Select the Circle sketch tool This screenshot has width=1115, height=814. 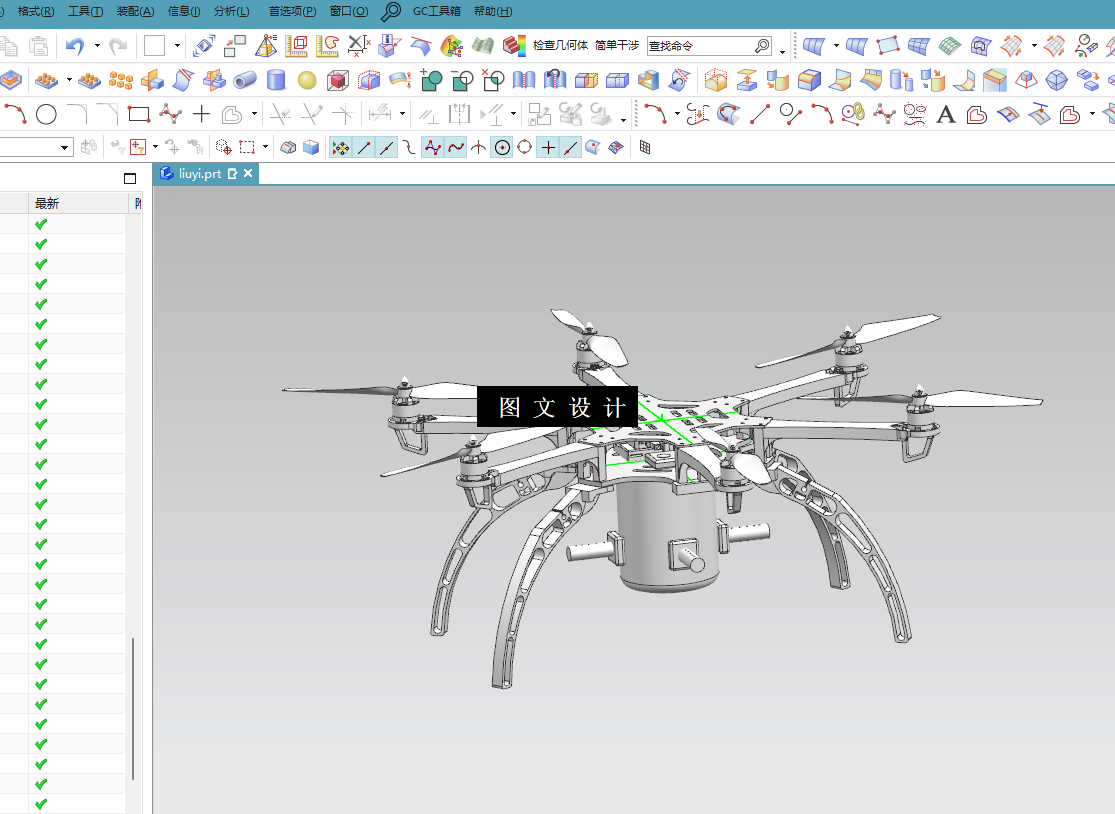pos(46,114)
